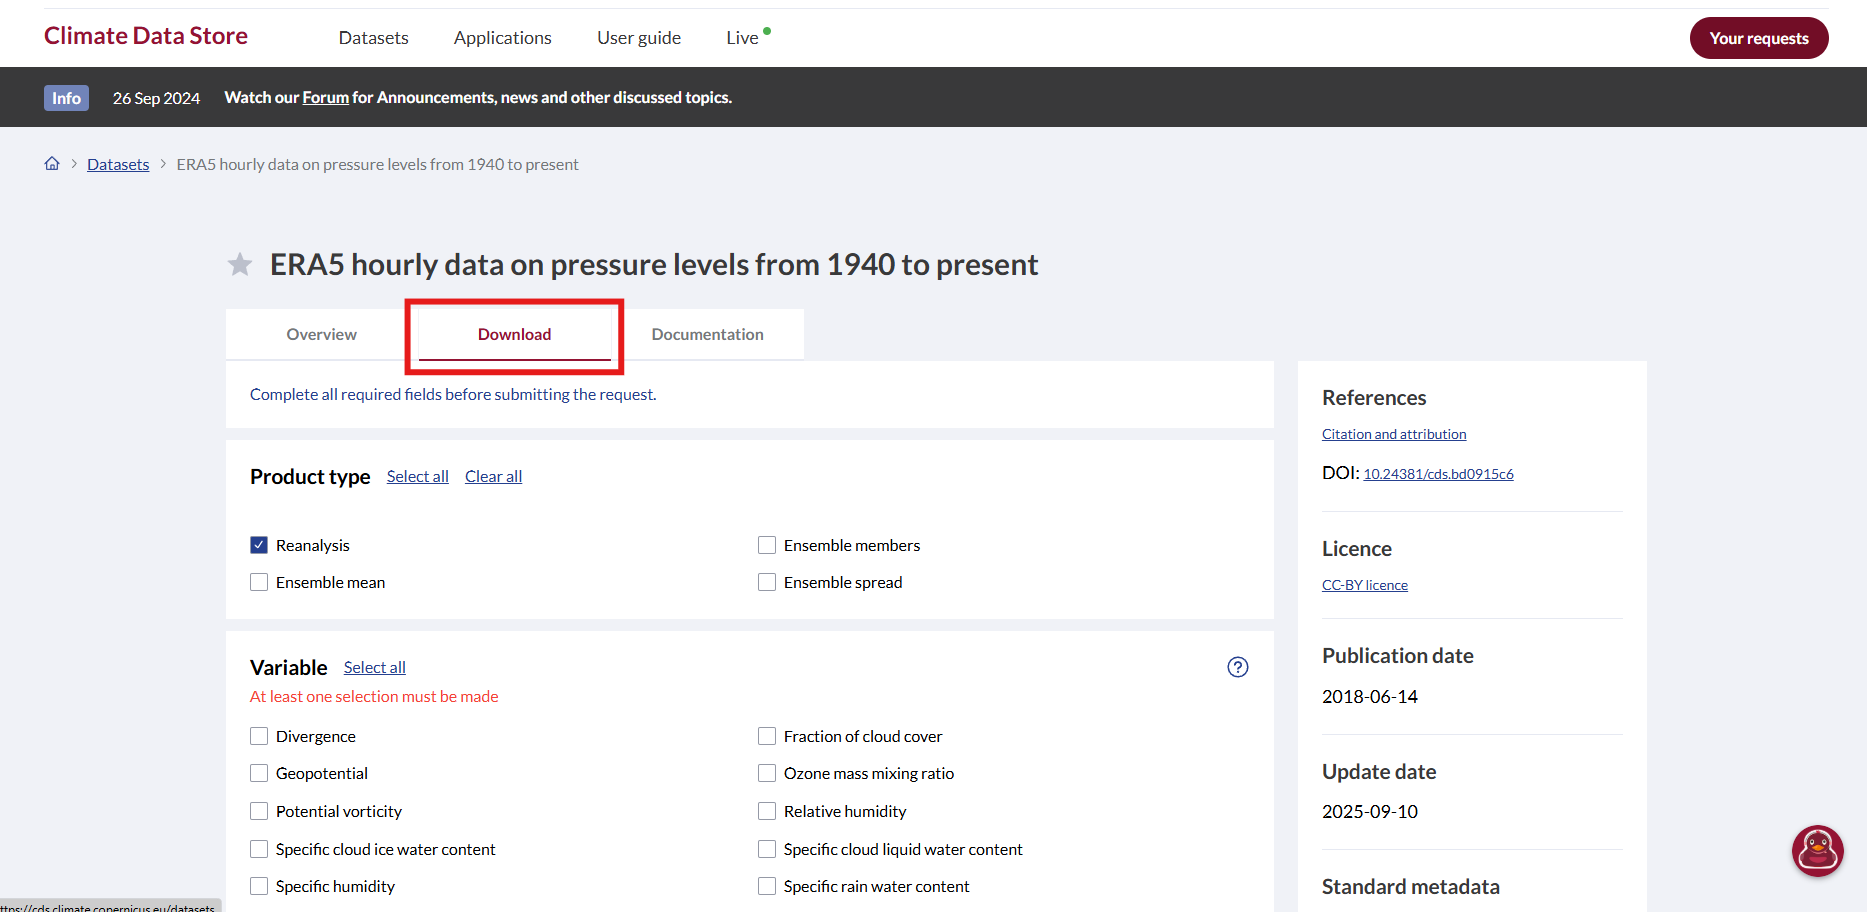
Task: Check the Ensemble mean option
Action: [259, 582]
